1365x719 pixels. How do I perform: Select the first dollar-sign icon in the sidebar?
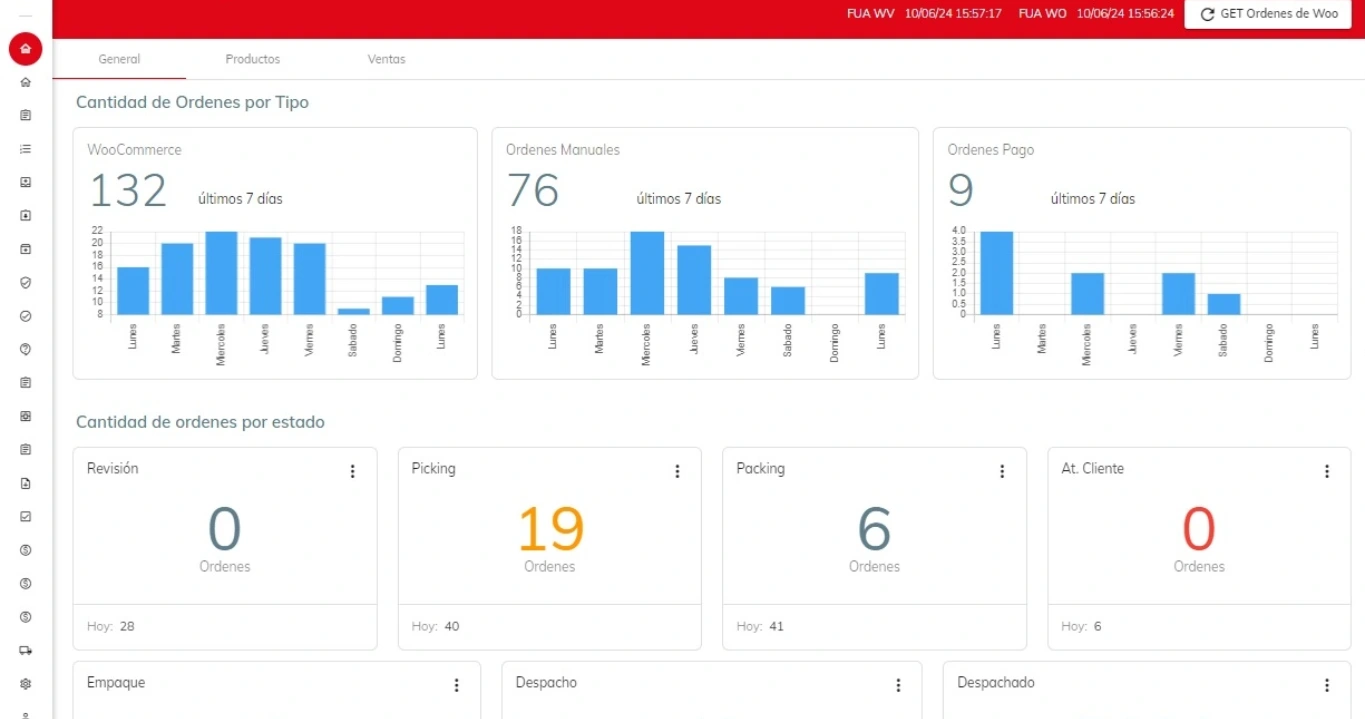[25, 549]
